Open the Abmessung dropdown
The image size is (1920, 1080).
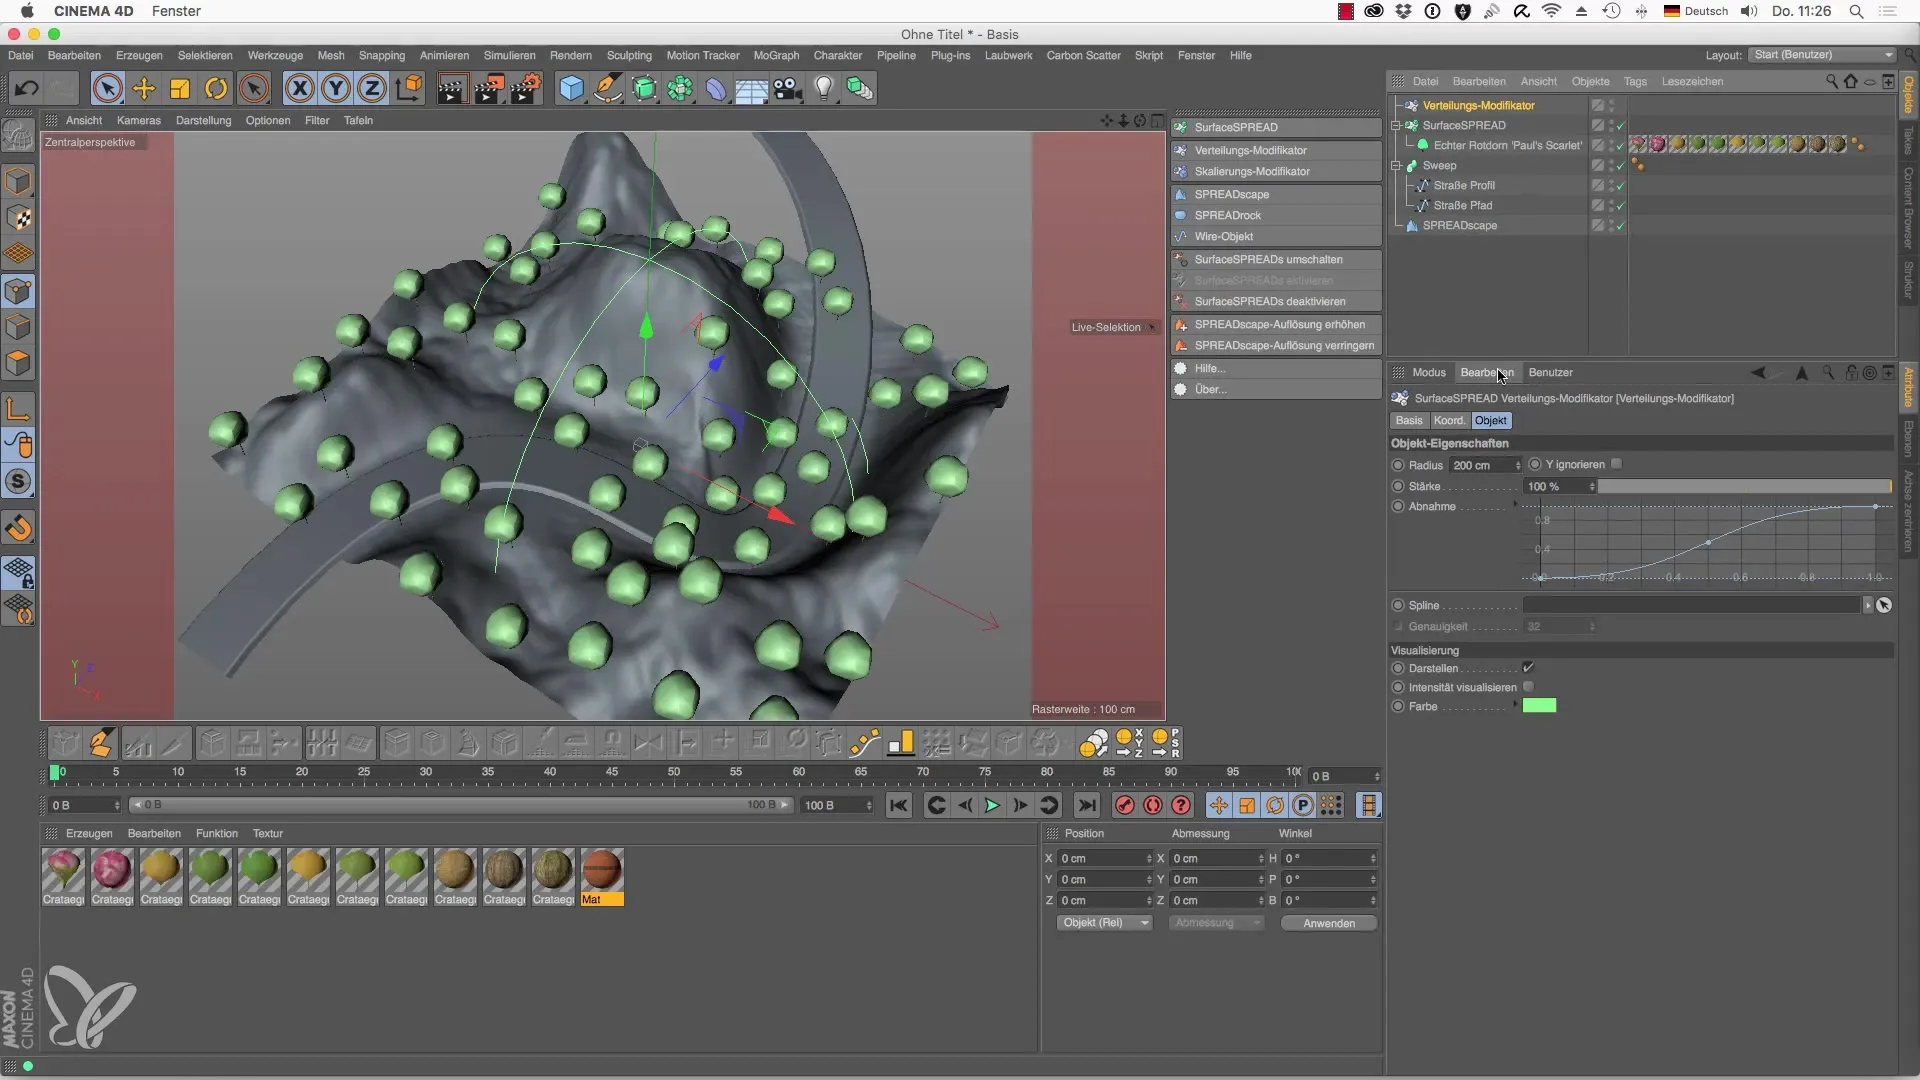1216,923
